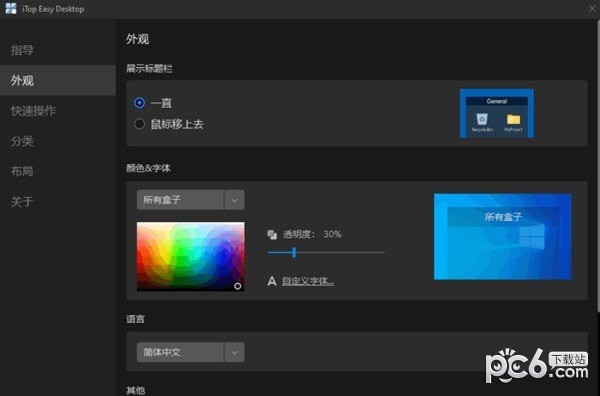Open the 所有盒子 dropdown
This screenshot has height=396, width=600.
click(x=191, y=200)
